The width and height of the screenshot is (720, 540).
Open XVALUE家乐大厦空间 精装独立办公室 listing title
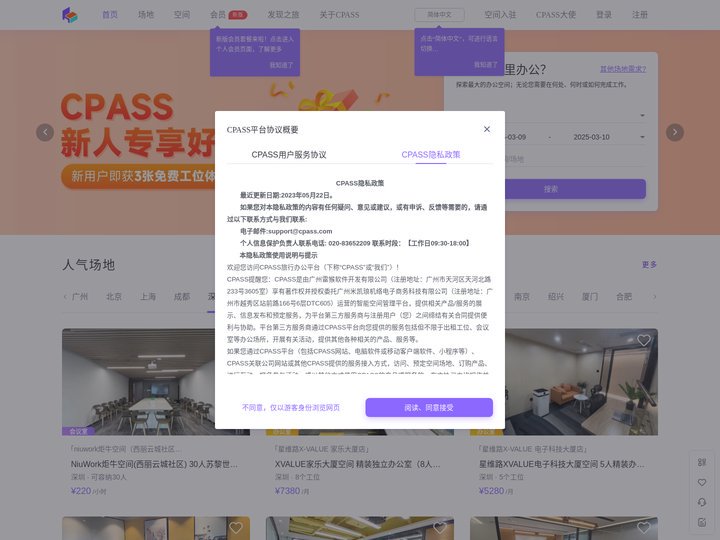[358, 464]
